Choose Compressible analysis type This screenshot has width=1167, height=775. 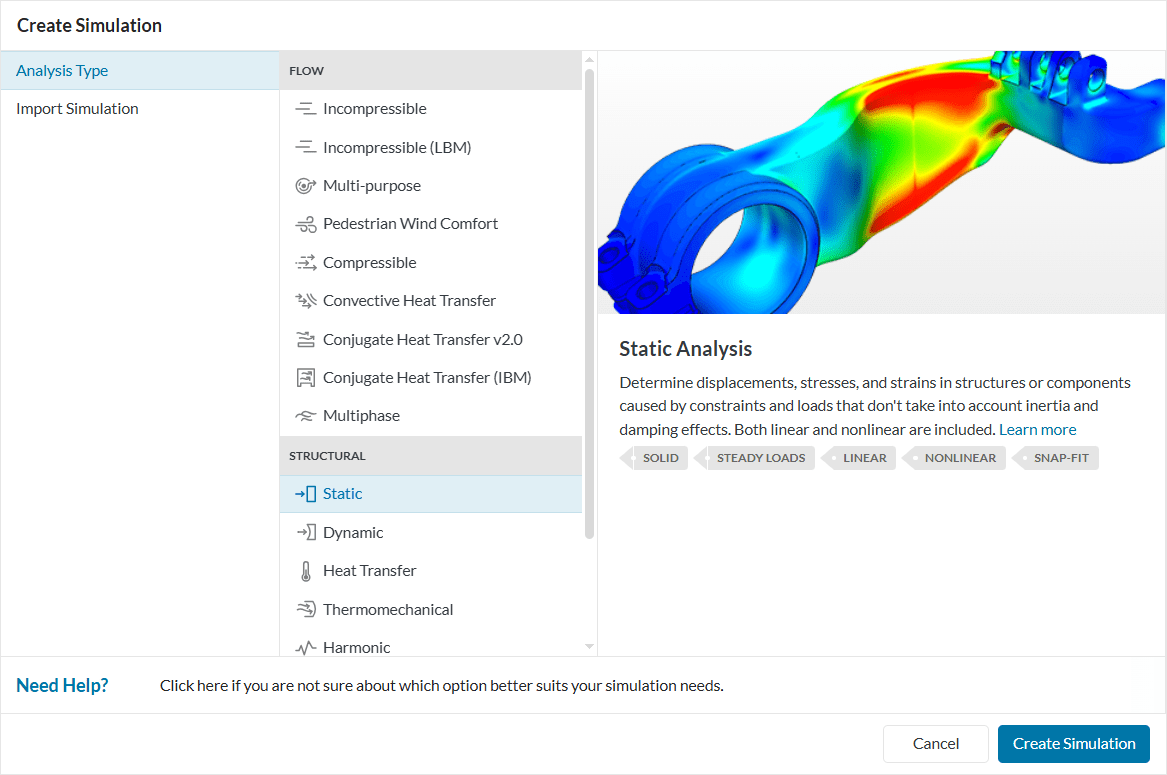(369, 263)
